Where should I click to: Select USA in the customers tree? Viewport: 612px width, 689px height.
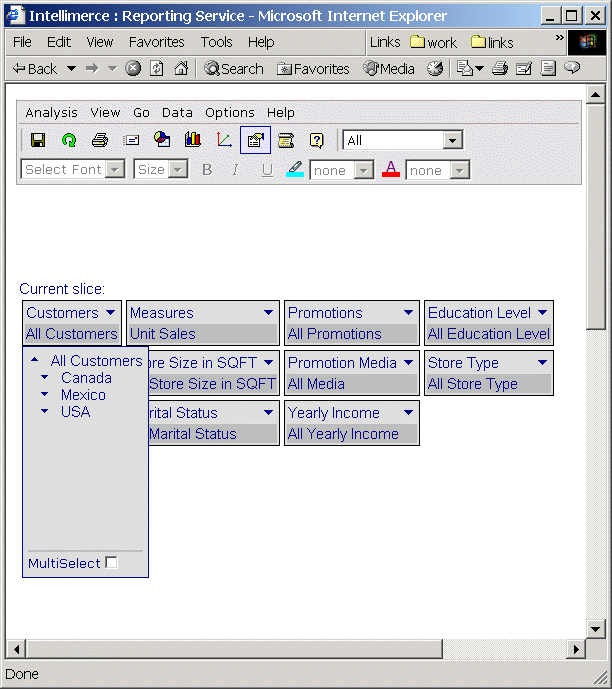(76, 412)
